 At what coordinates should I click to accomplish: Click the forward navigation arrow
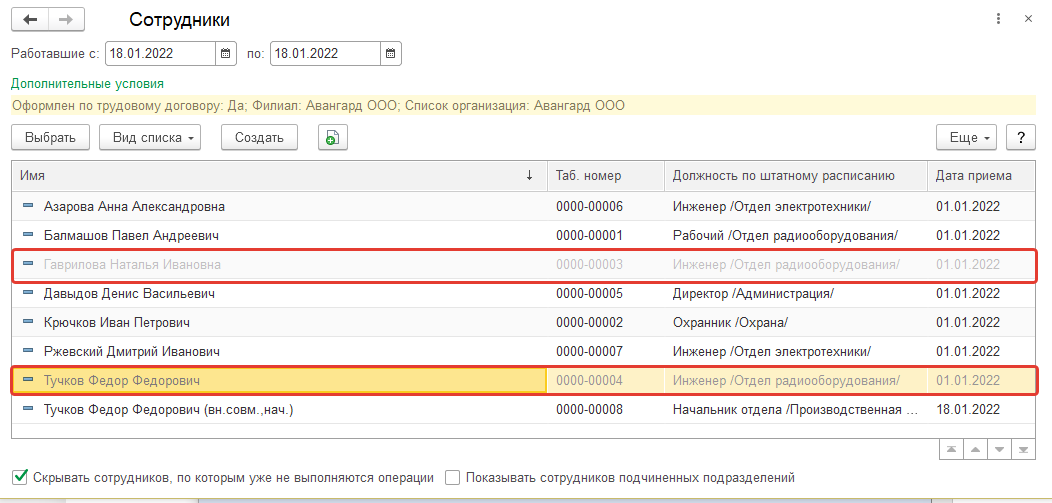[66, 20]
